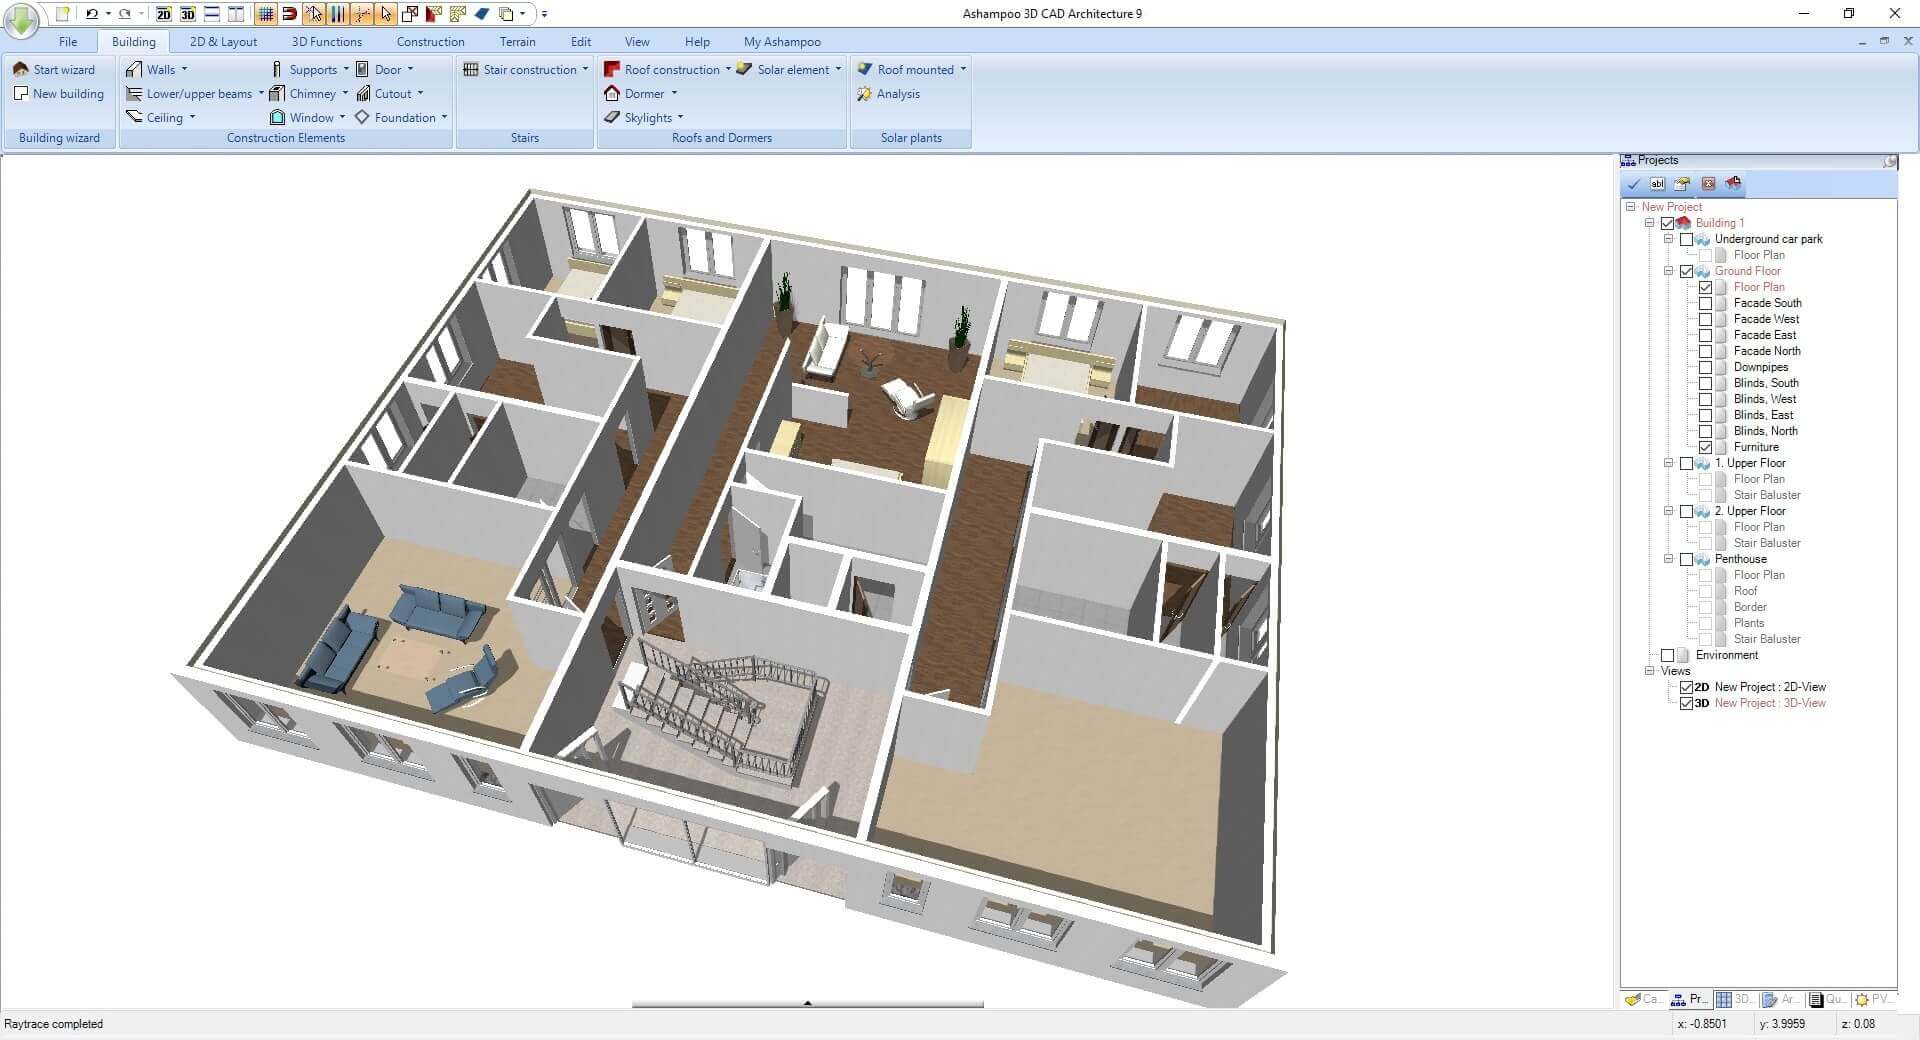Click the rename (abl) icon in Projects panel
The image size is (1920, 1040).
pyautogui.click(x=1657, y=184)
